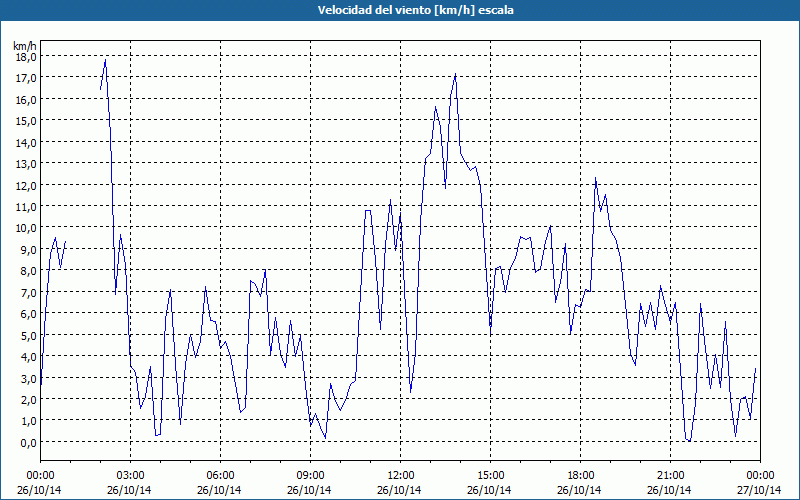Pick the "2,0" y-axis label
The width and height of the screenshot is (800, 500).
pos(29,400)
